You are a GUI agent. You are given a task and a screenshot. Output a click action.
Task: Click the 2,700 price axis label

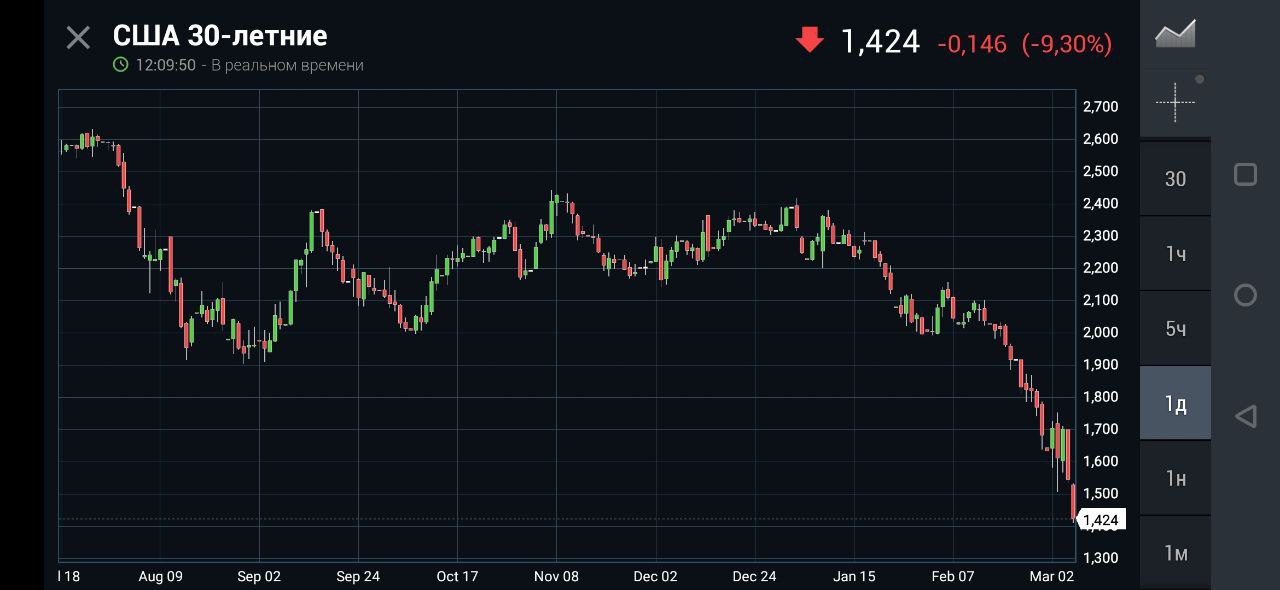click(x=1100, y=106)
